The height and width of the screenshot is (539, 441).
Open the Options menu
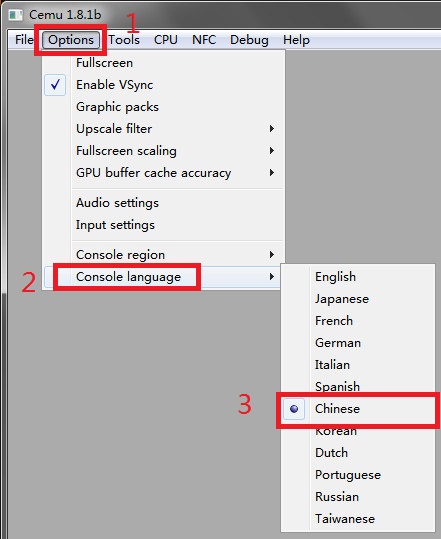71,40
